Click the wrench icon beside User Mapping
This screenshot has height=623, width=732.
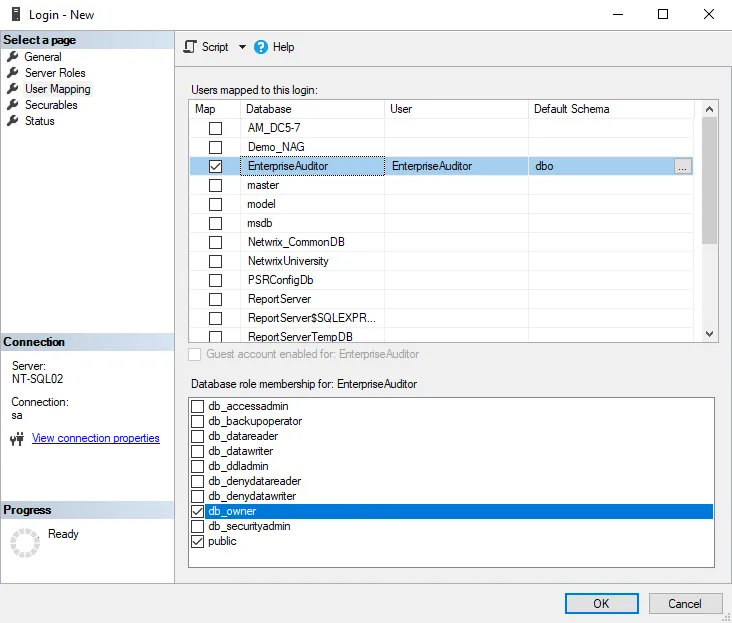coord(13,89)
